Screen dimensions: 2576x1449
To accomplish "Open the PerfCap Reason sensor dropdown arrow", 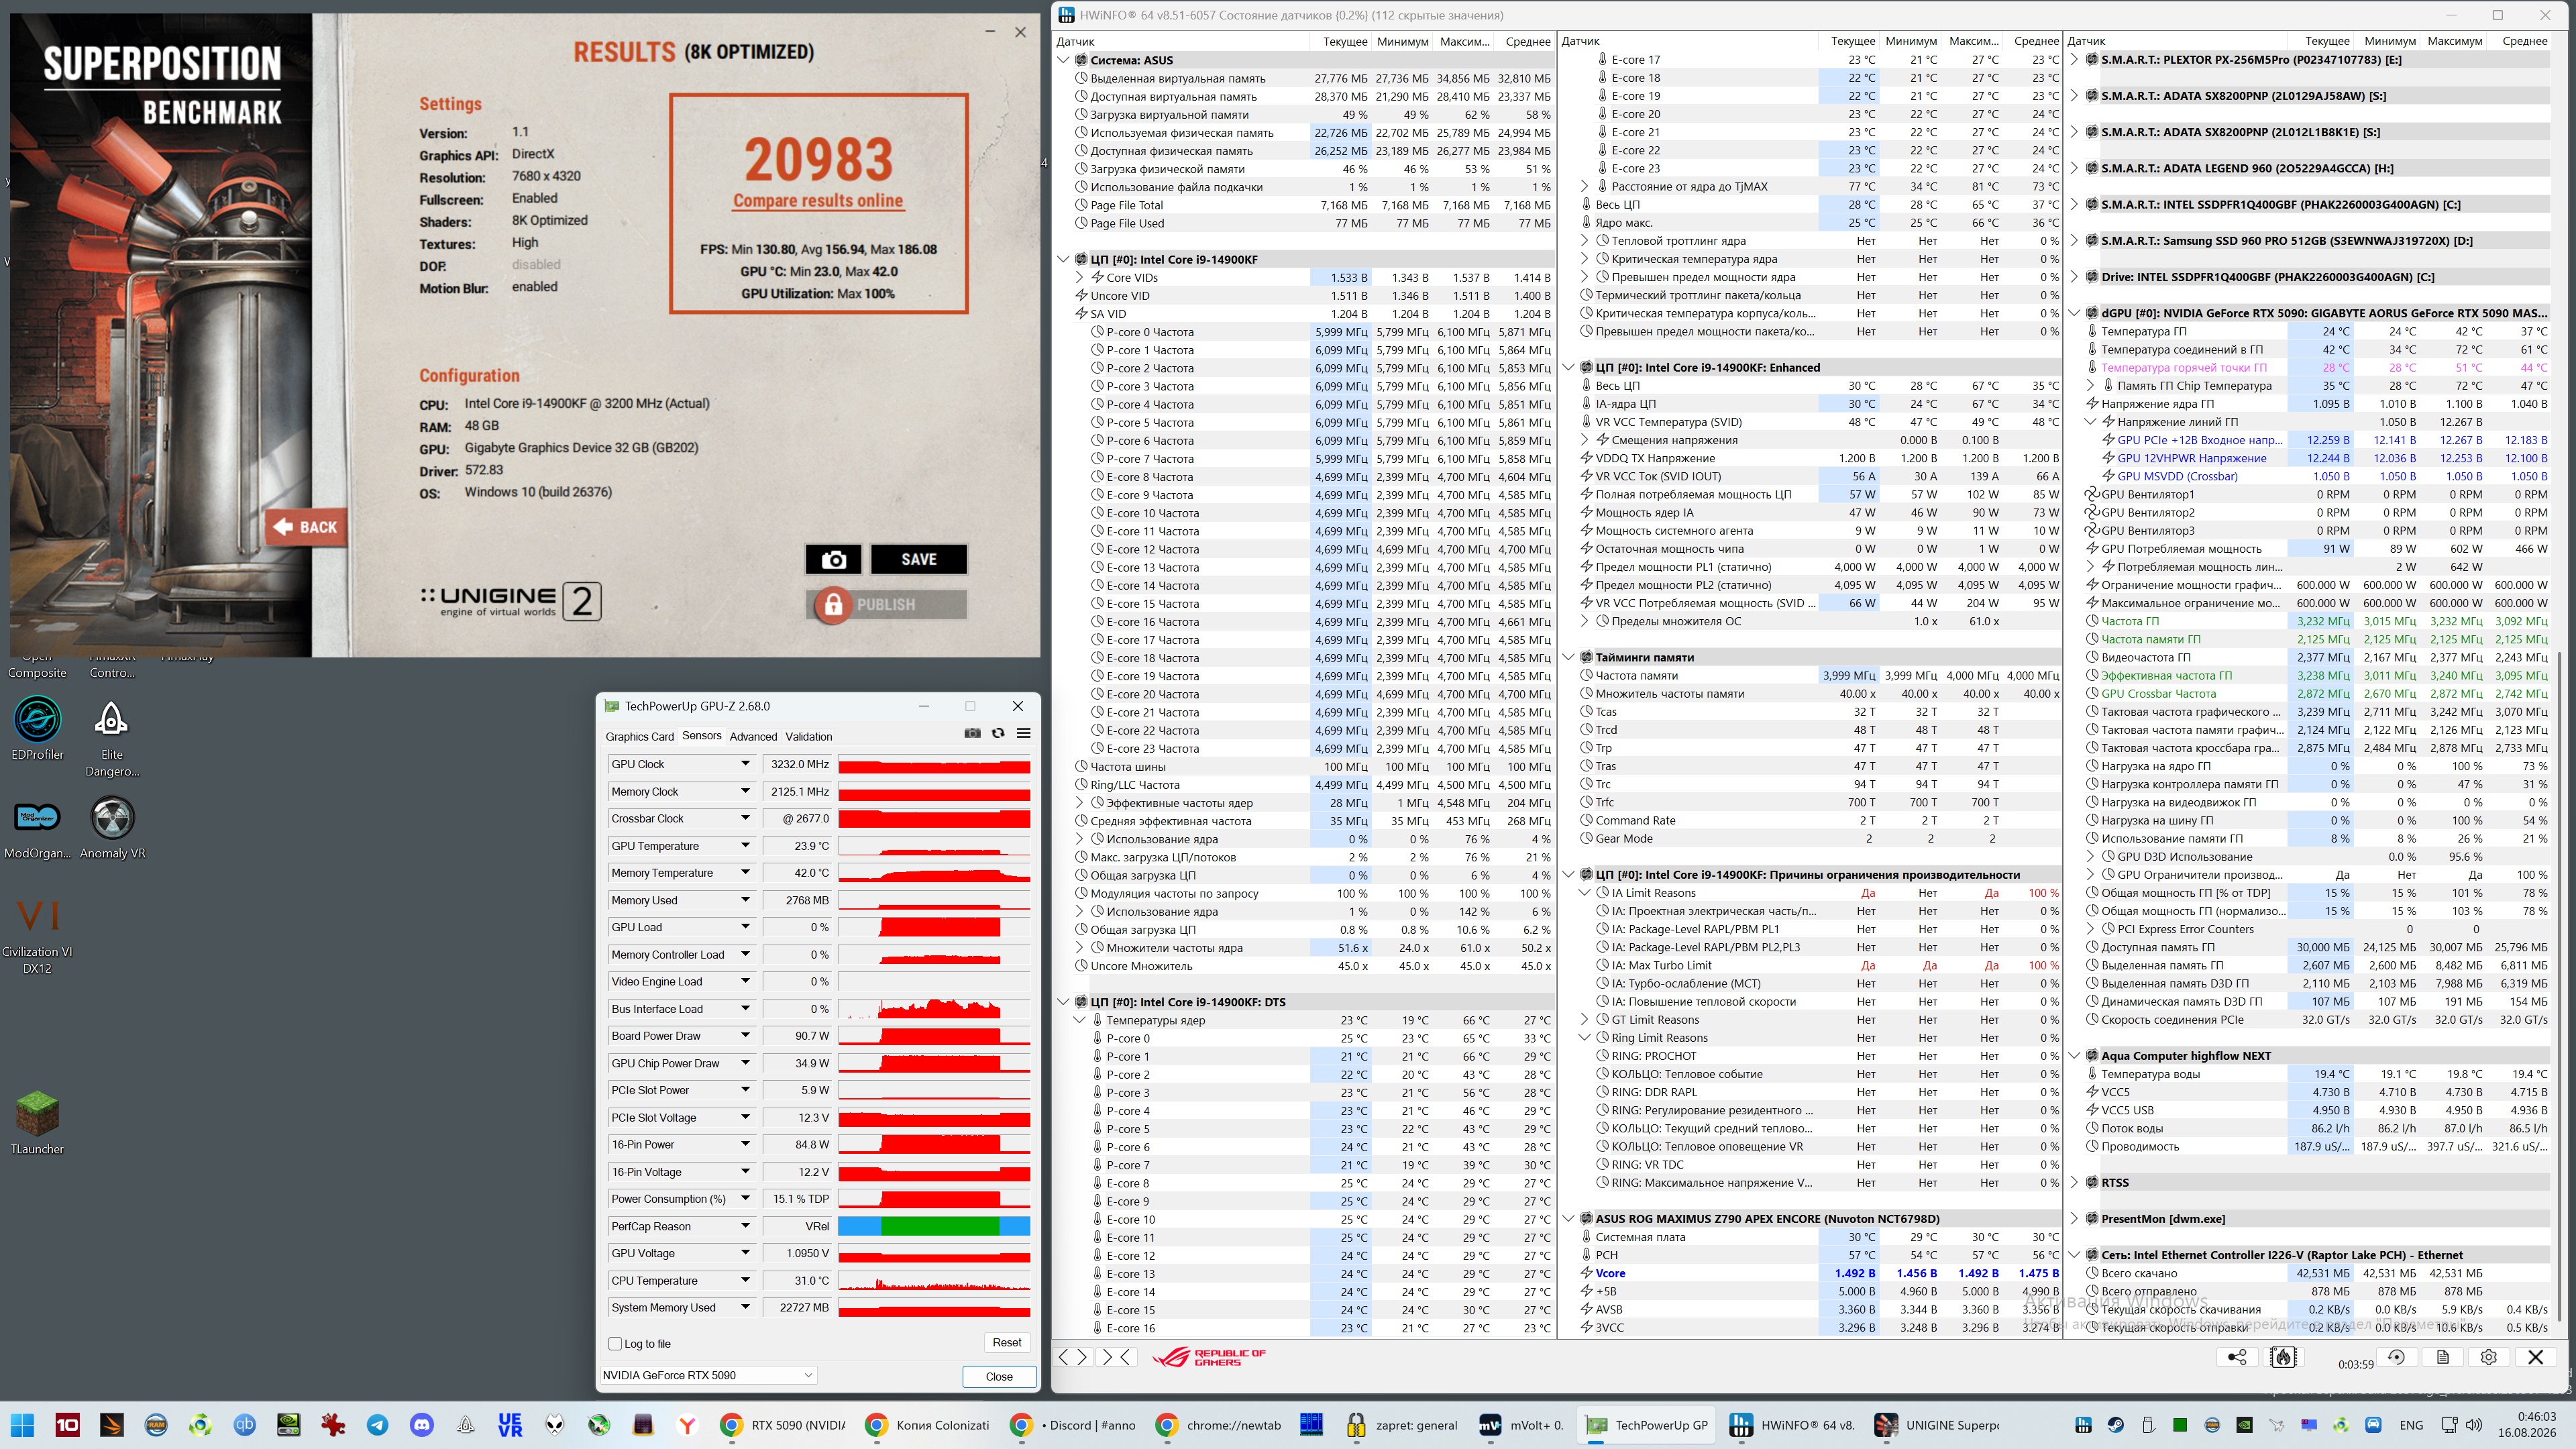I will click(745, 1226).
